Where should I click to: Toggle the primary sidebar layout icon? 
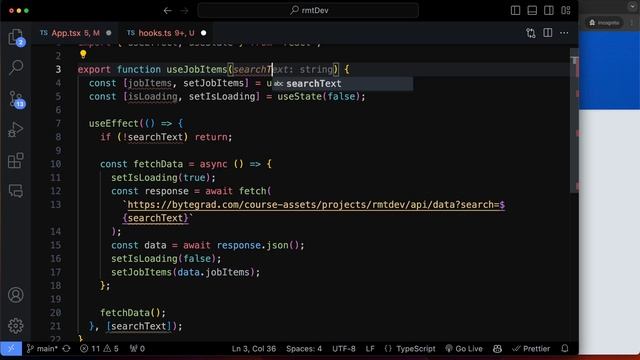pyautogui.click(x=515, y=11)
